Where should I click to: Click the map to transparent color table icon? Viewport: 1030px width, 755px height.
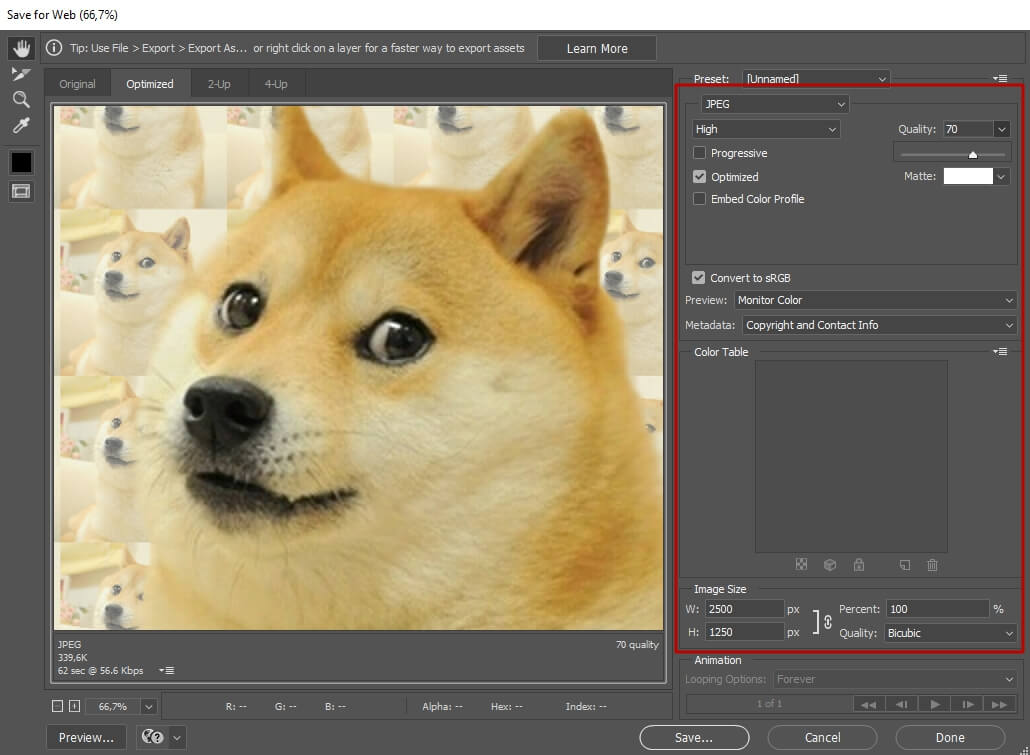[801, 564]
